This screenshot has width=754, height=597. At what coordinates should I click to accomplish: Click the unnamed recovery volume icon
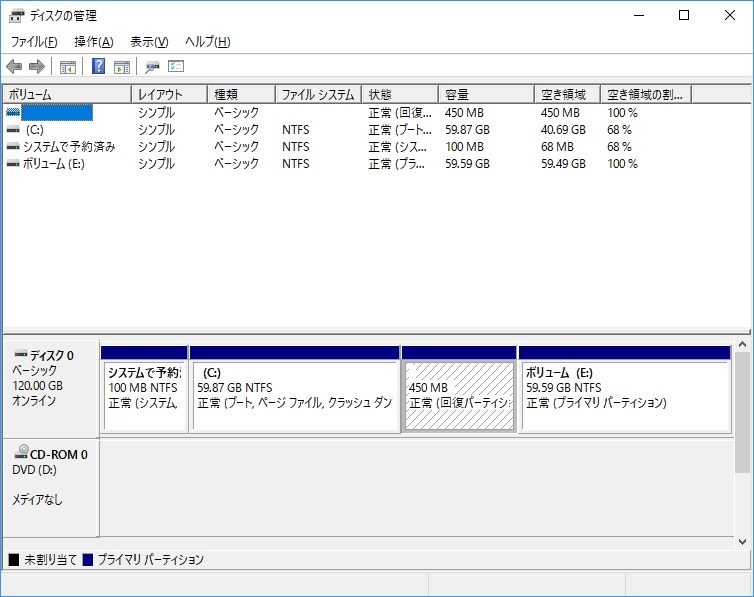[13, 112]
